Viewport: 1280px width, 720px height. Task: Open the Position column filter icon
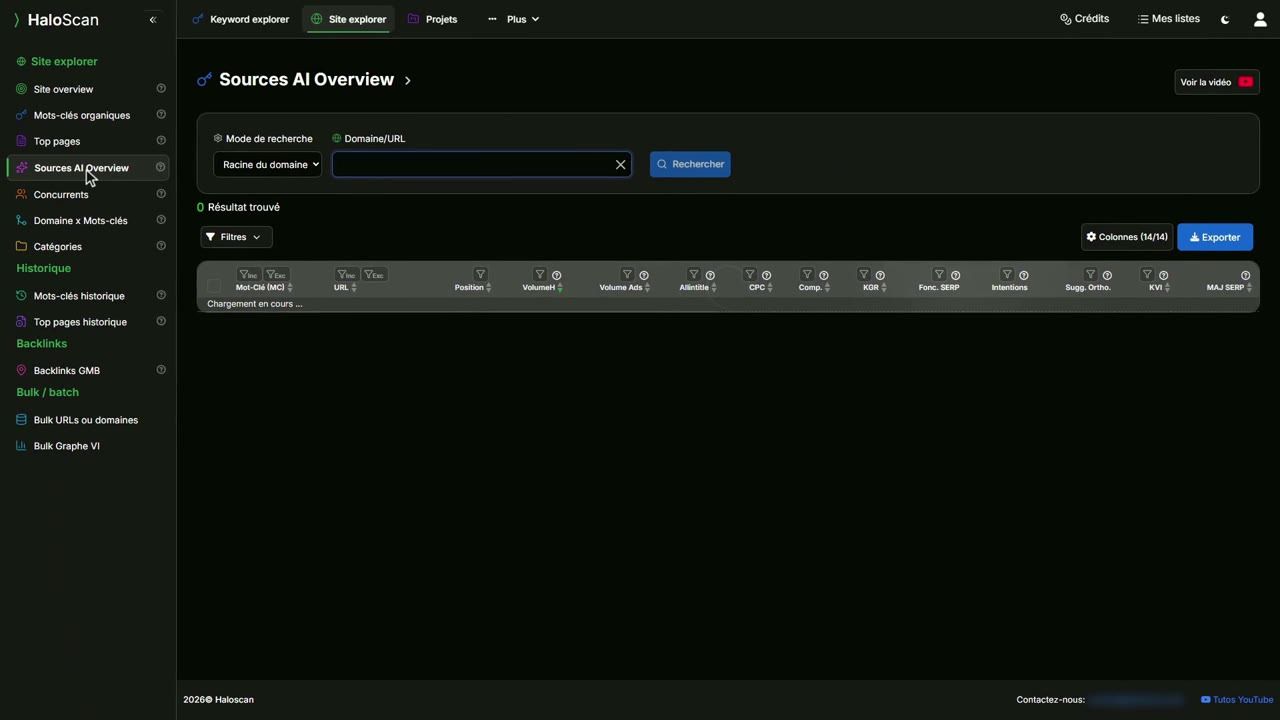coord(480,274)
